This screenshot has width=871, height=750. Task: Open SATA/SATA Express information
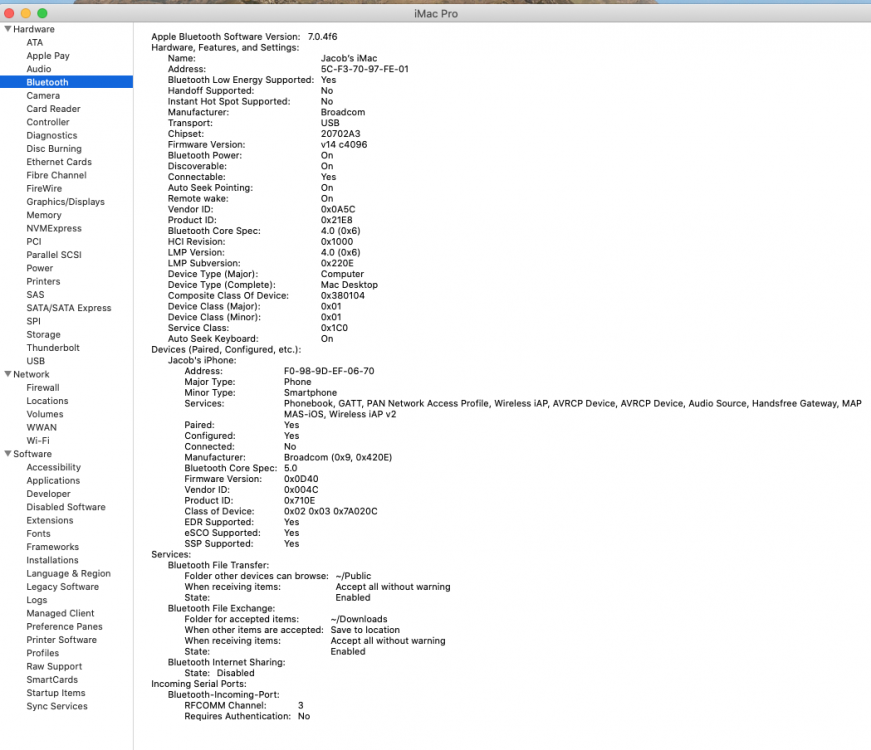69,308
